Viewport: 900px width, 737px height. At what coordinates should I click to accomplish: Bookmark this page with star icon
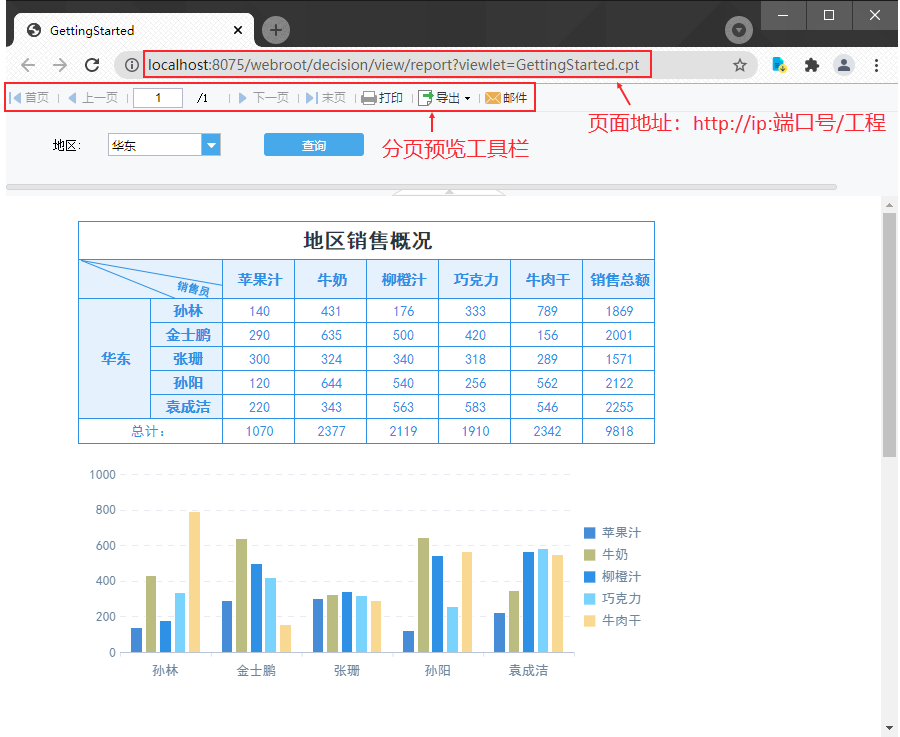click(740, 65)
